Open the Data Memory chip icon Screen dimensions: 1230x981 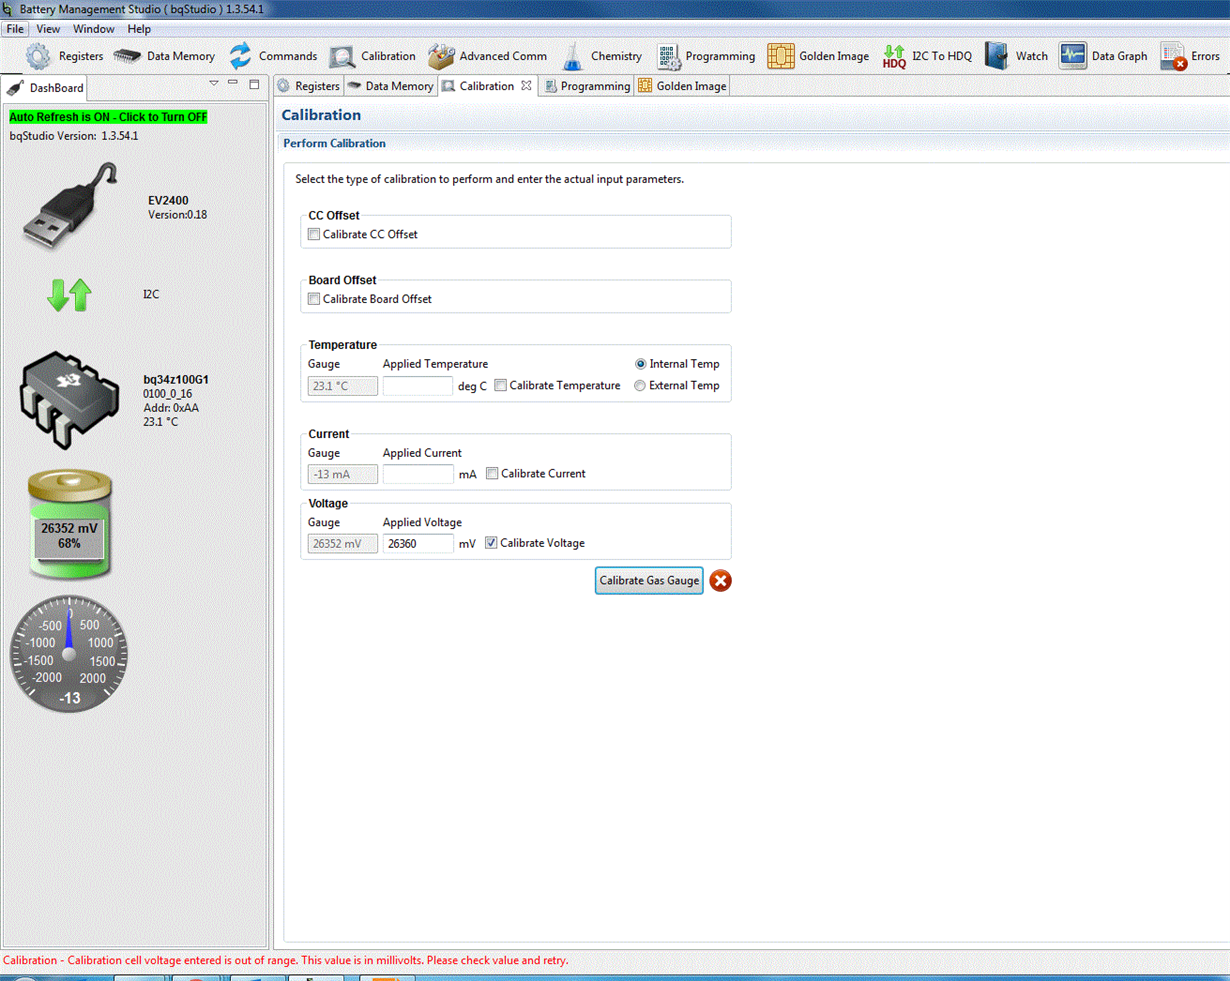pyautogui.click(x=127, y=56)
